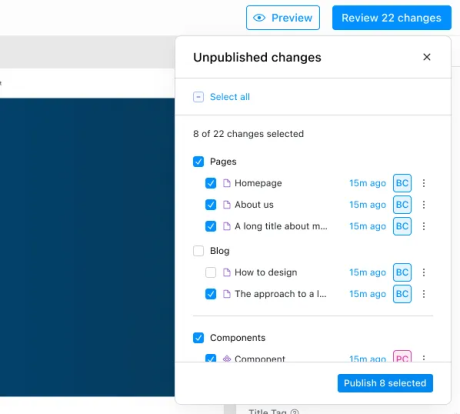Click the PC avatar on the Component row
460x414 pixels.
pyautogui.click(x=402, y=357)
